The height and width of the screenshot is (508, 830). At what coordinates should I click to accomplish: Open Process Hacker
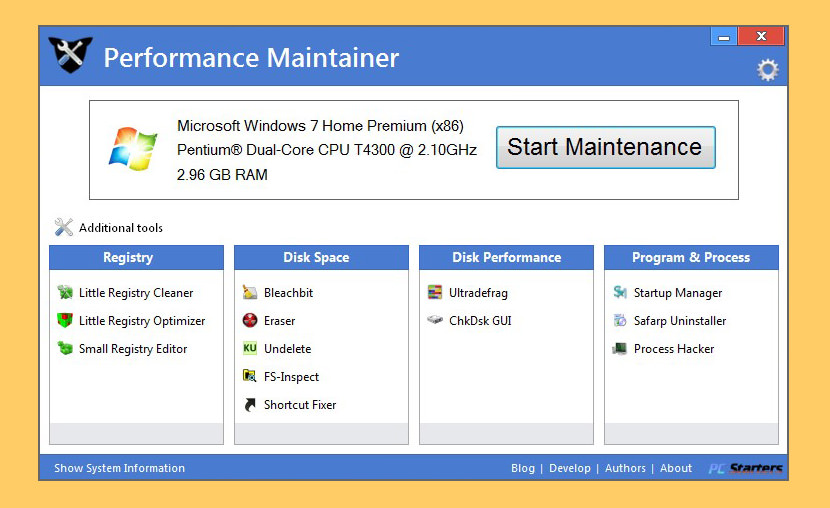(x=674, y=349)
